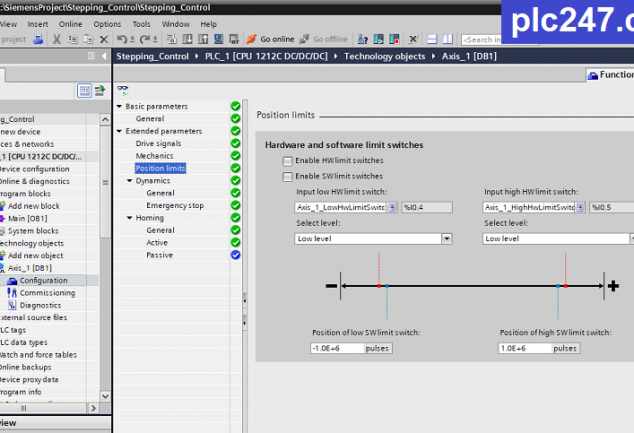Click the Go online button
Screen dimensions: 634x433
point(271,39)
